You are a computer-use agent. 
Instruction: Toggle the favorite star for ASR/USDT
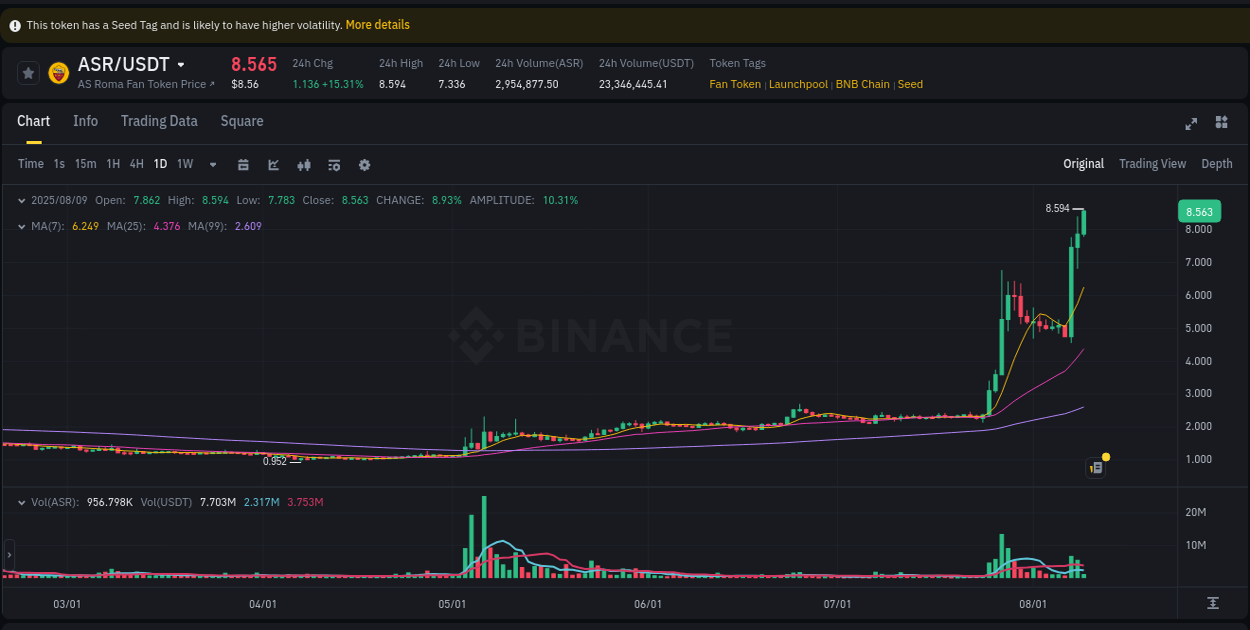(x=28, y=72)
